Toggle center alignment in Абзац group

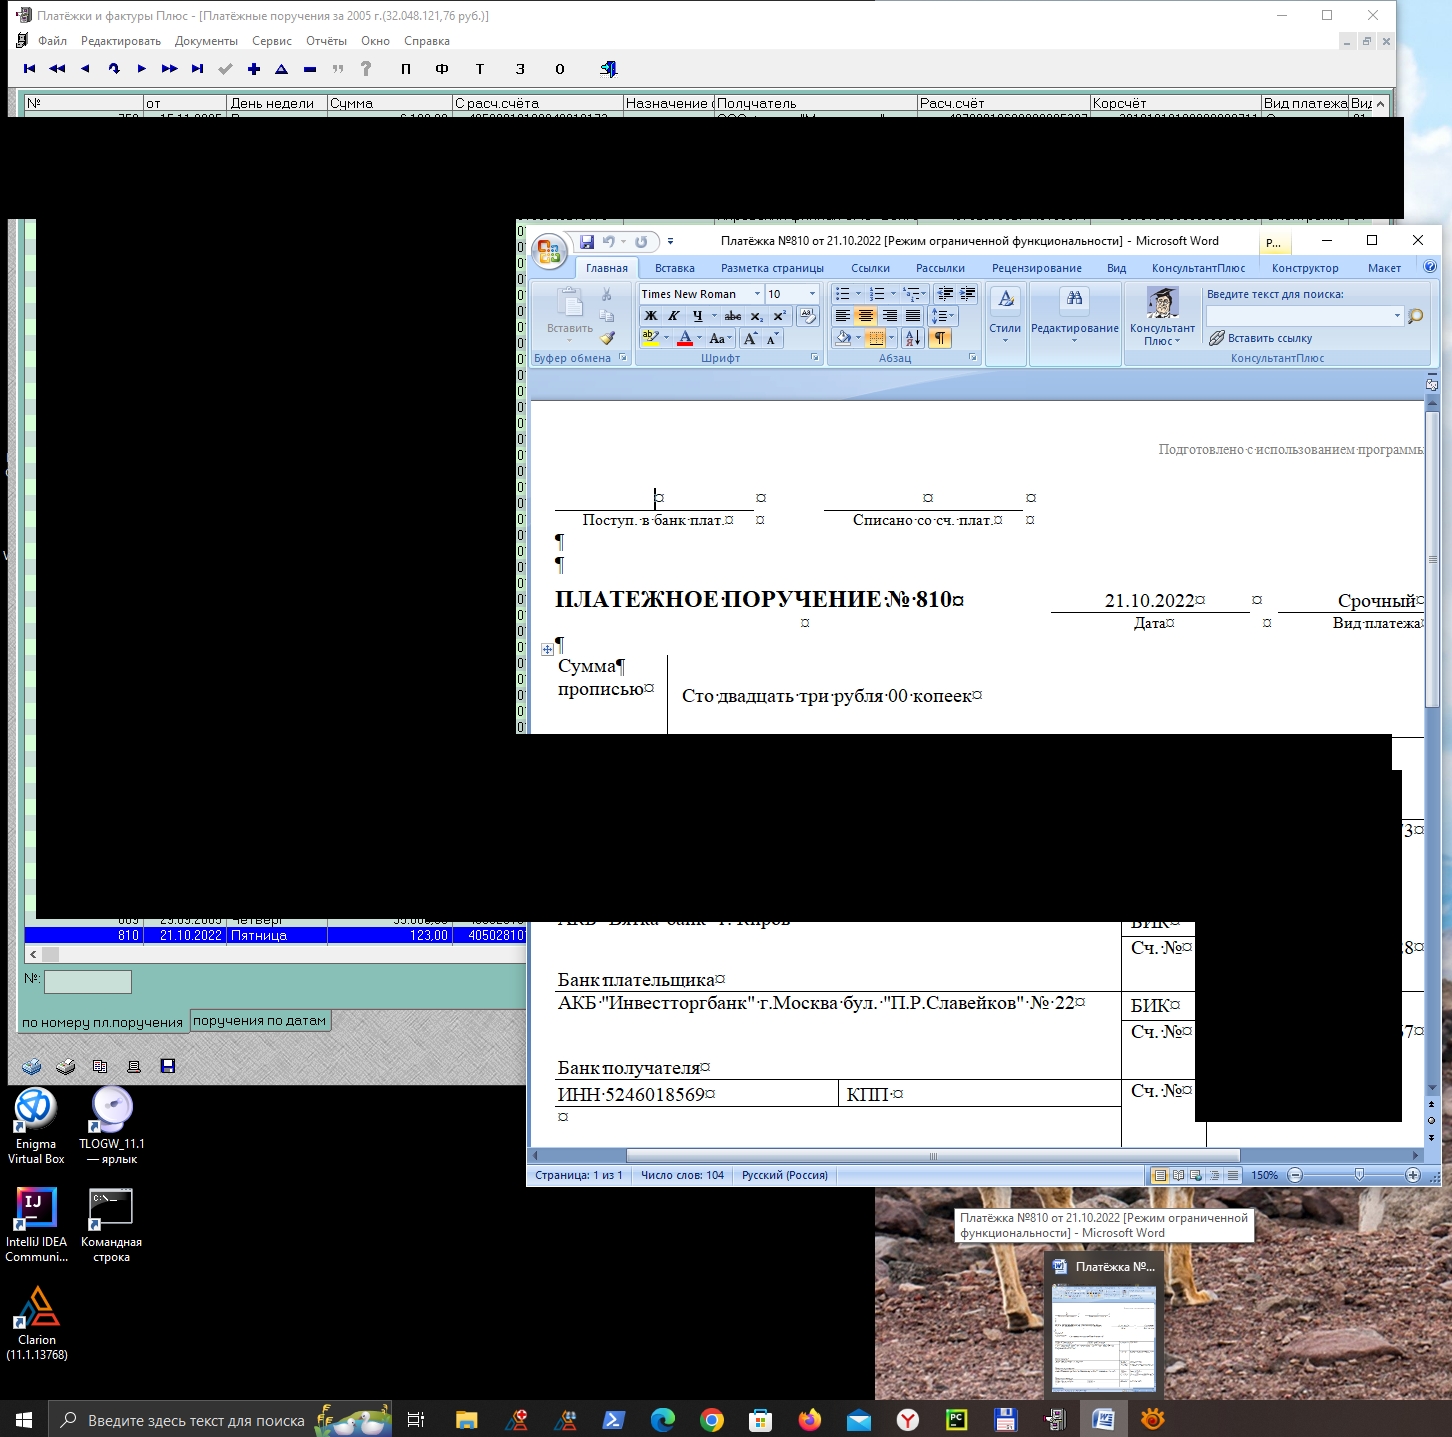click(x=866, y=316)
